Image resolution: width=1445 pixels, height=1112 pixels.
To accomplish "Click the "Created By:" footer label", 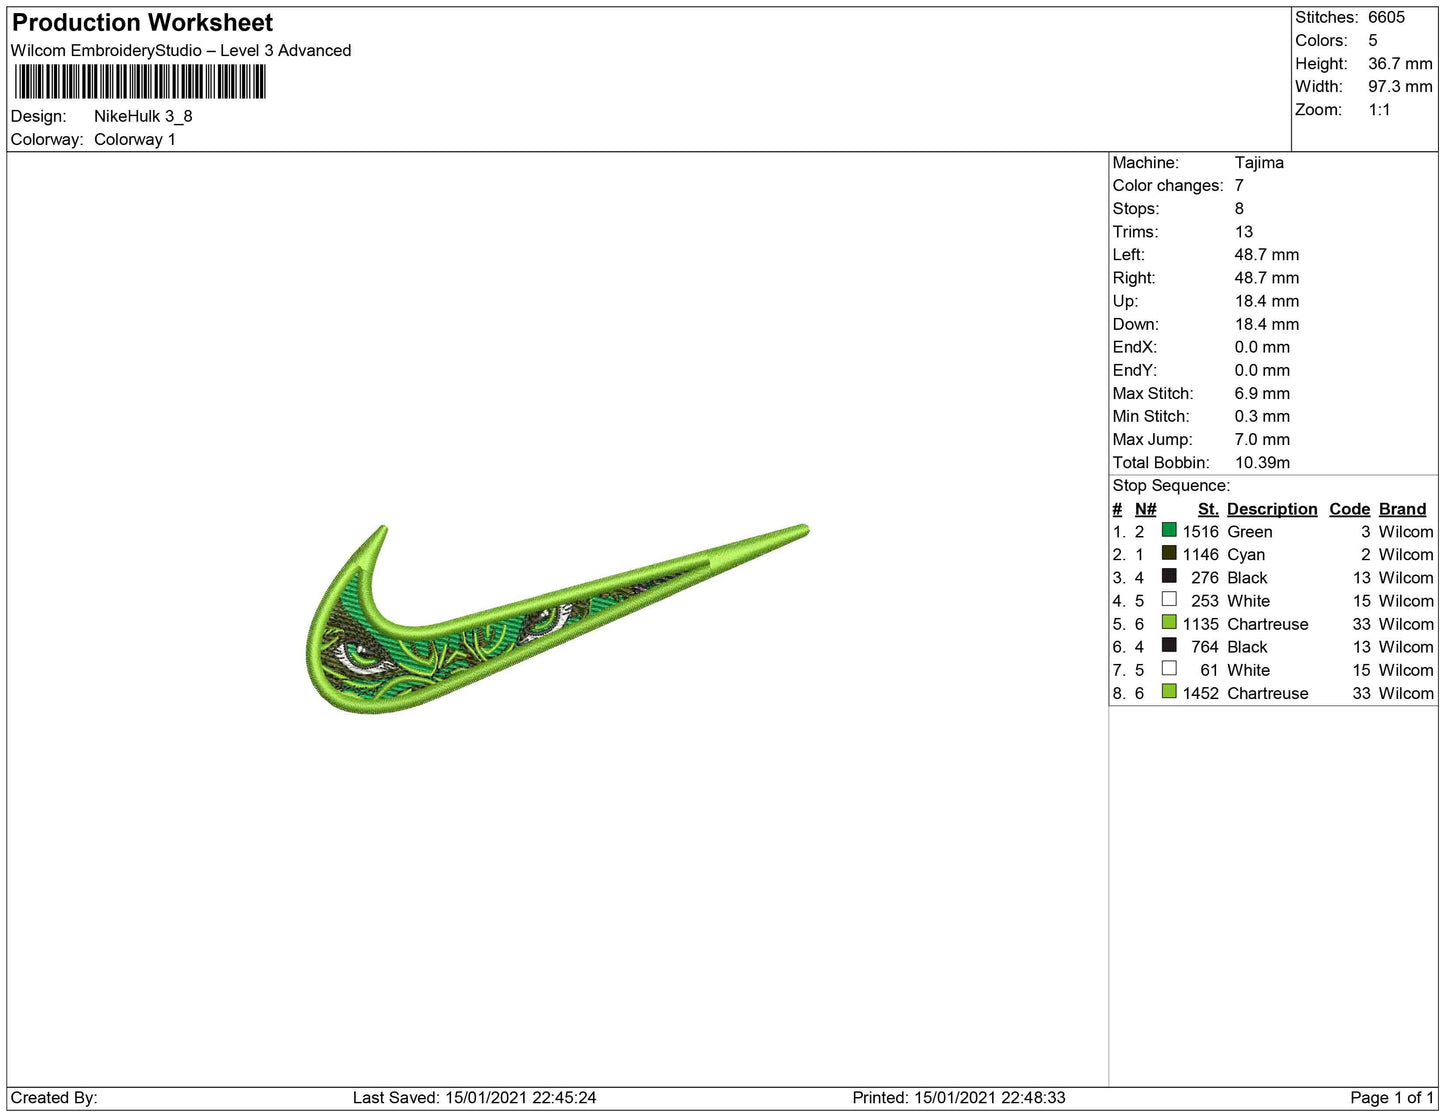I will point(54,1097).
